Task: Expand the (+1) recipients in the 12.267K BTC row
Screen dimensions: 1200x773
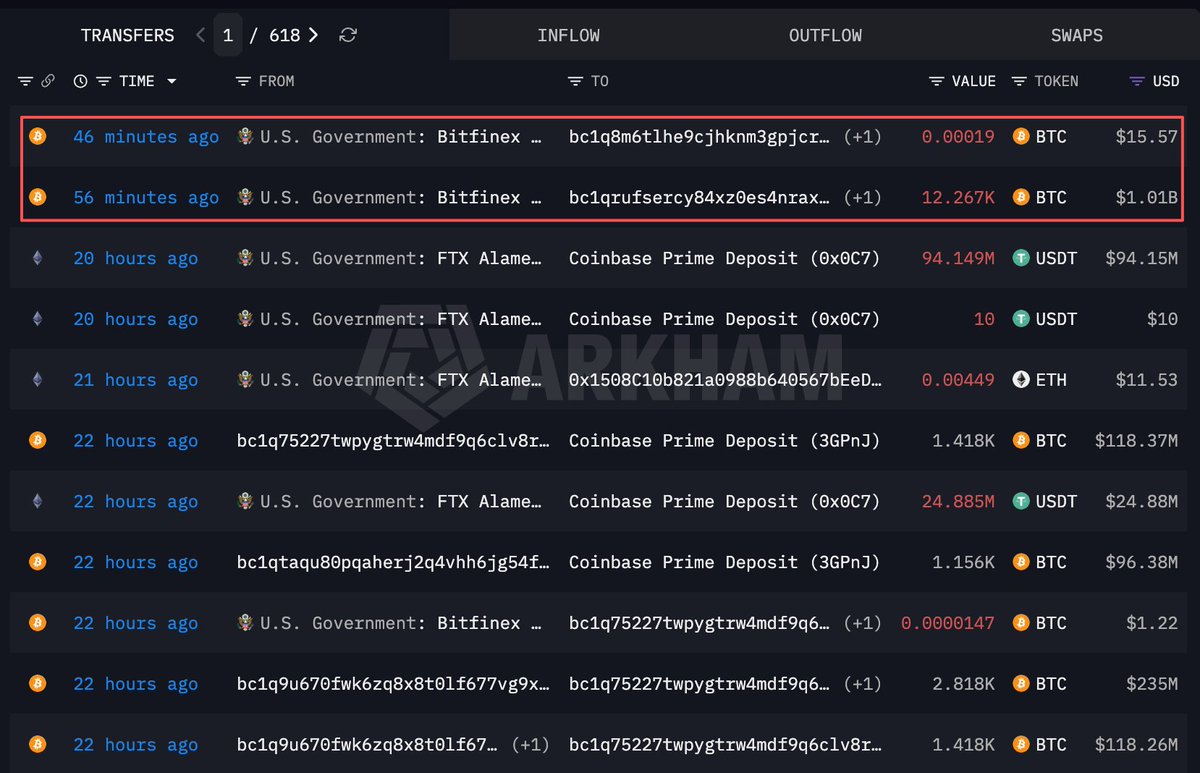Action: 863,198
